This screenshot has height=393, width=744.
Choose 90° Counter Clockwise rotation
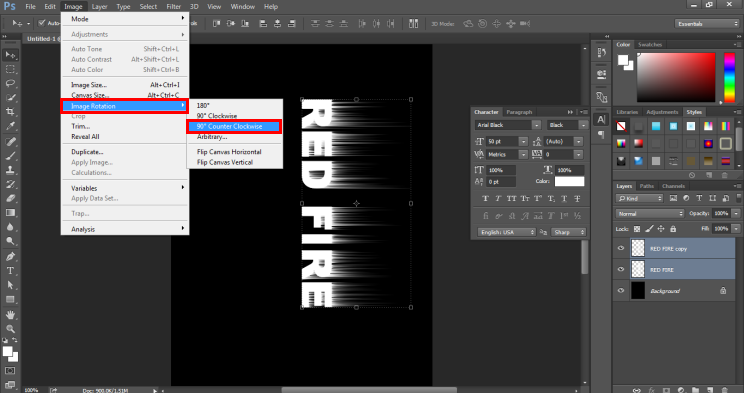coord(234,126)
